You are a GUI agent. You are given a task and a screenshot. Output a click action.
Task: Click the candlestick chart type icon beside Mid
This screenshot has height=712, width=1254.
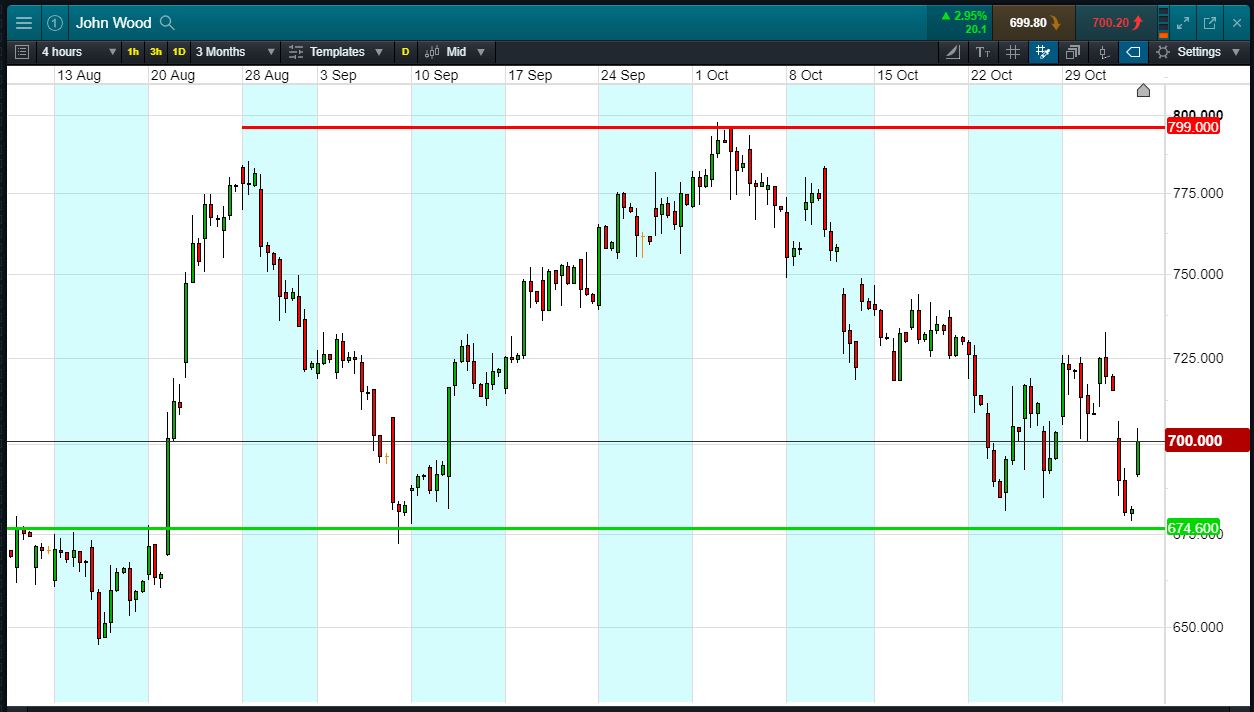(433, 52)
